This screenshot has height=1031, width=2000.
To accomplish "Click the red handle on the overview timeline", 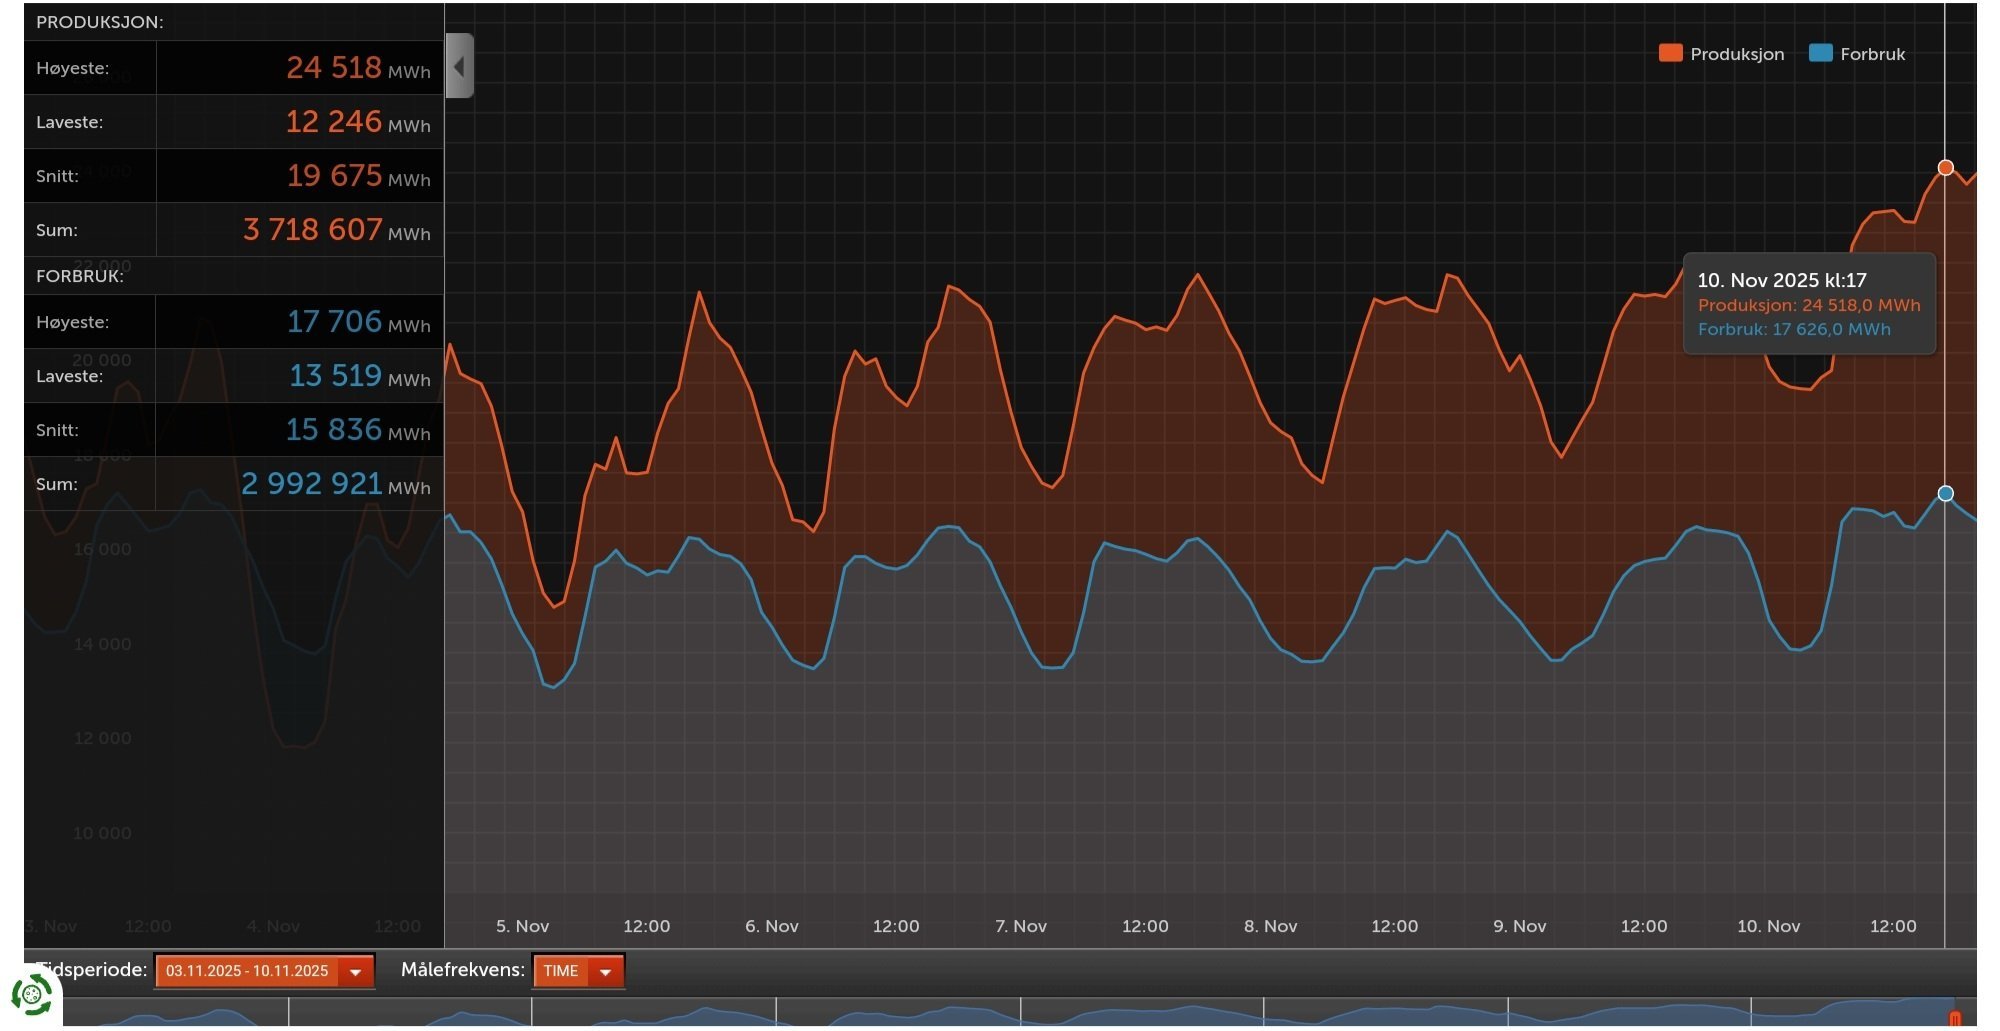I will 1954,1018.
